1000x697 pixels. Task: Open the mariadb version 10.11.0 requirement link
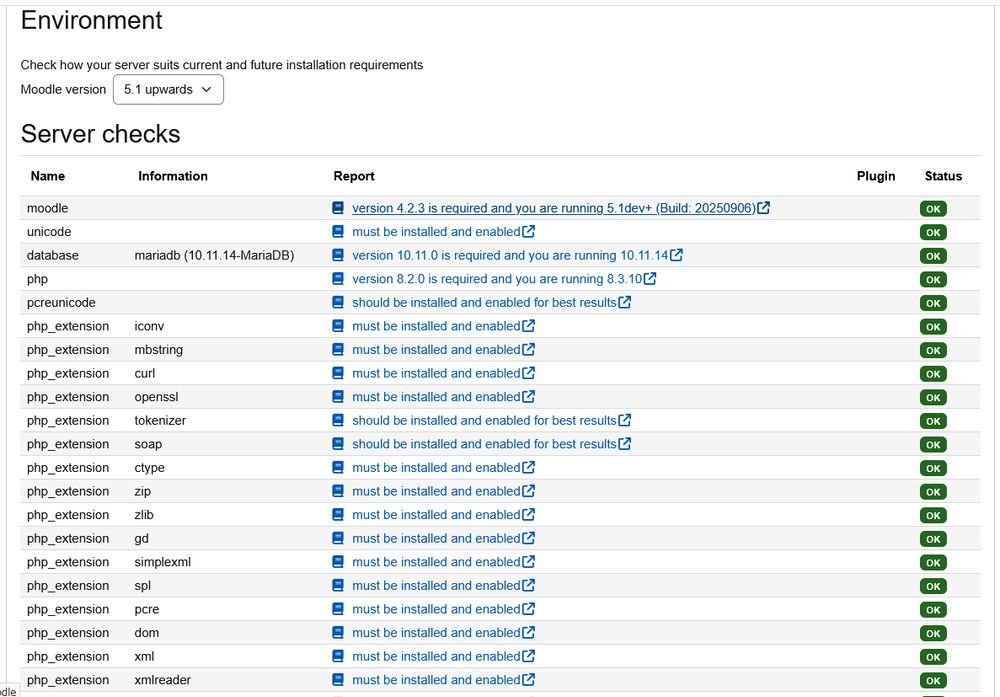coord(510,255)
